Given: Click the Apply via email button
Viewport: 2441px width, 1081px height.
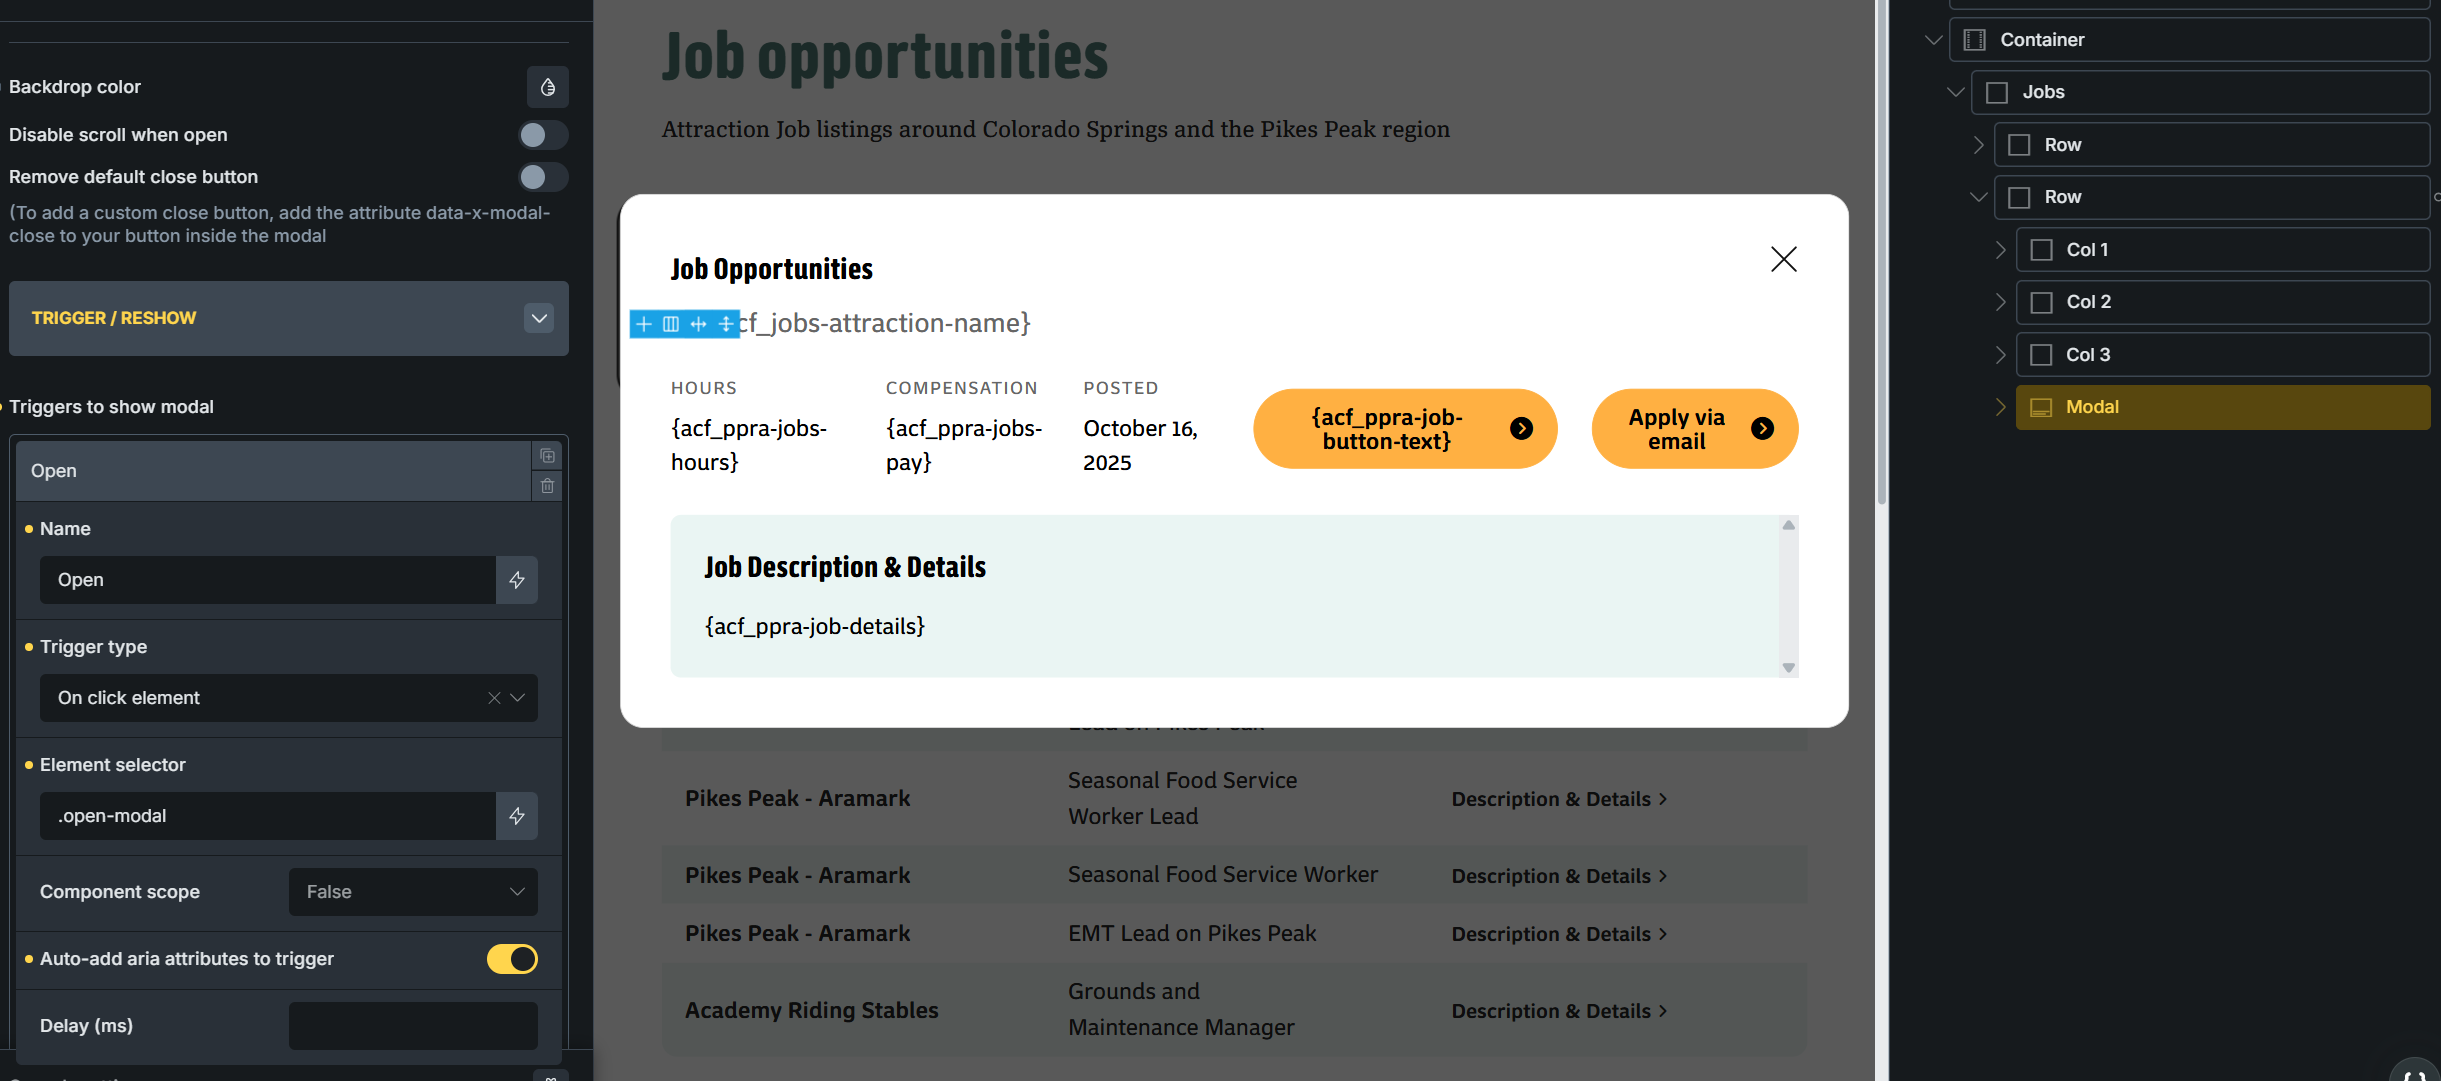Looking at the screenshot, I should click(1677, 429).
